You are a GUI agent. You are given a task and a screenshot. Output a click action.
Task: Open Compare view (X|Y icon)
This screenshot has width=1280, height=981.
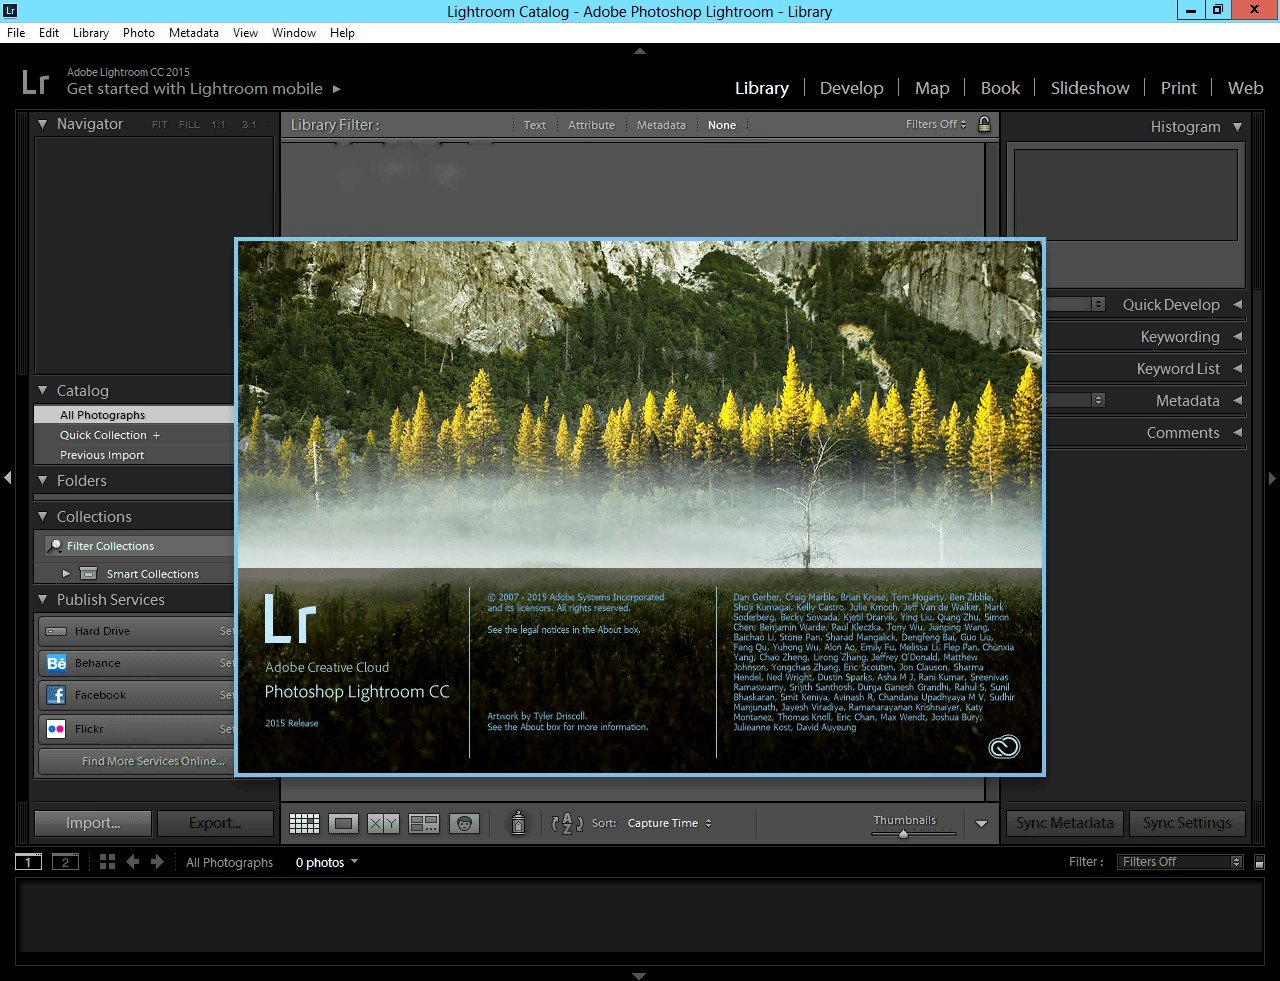pyautogui.click(x=383, y=823)
